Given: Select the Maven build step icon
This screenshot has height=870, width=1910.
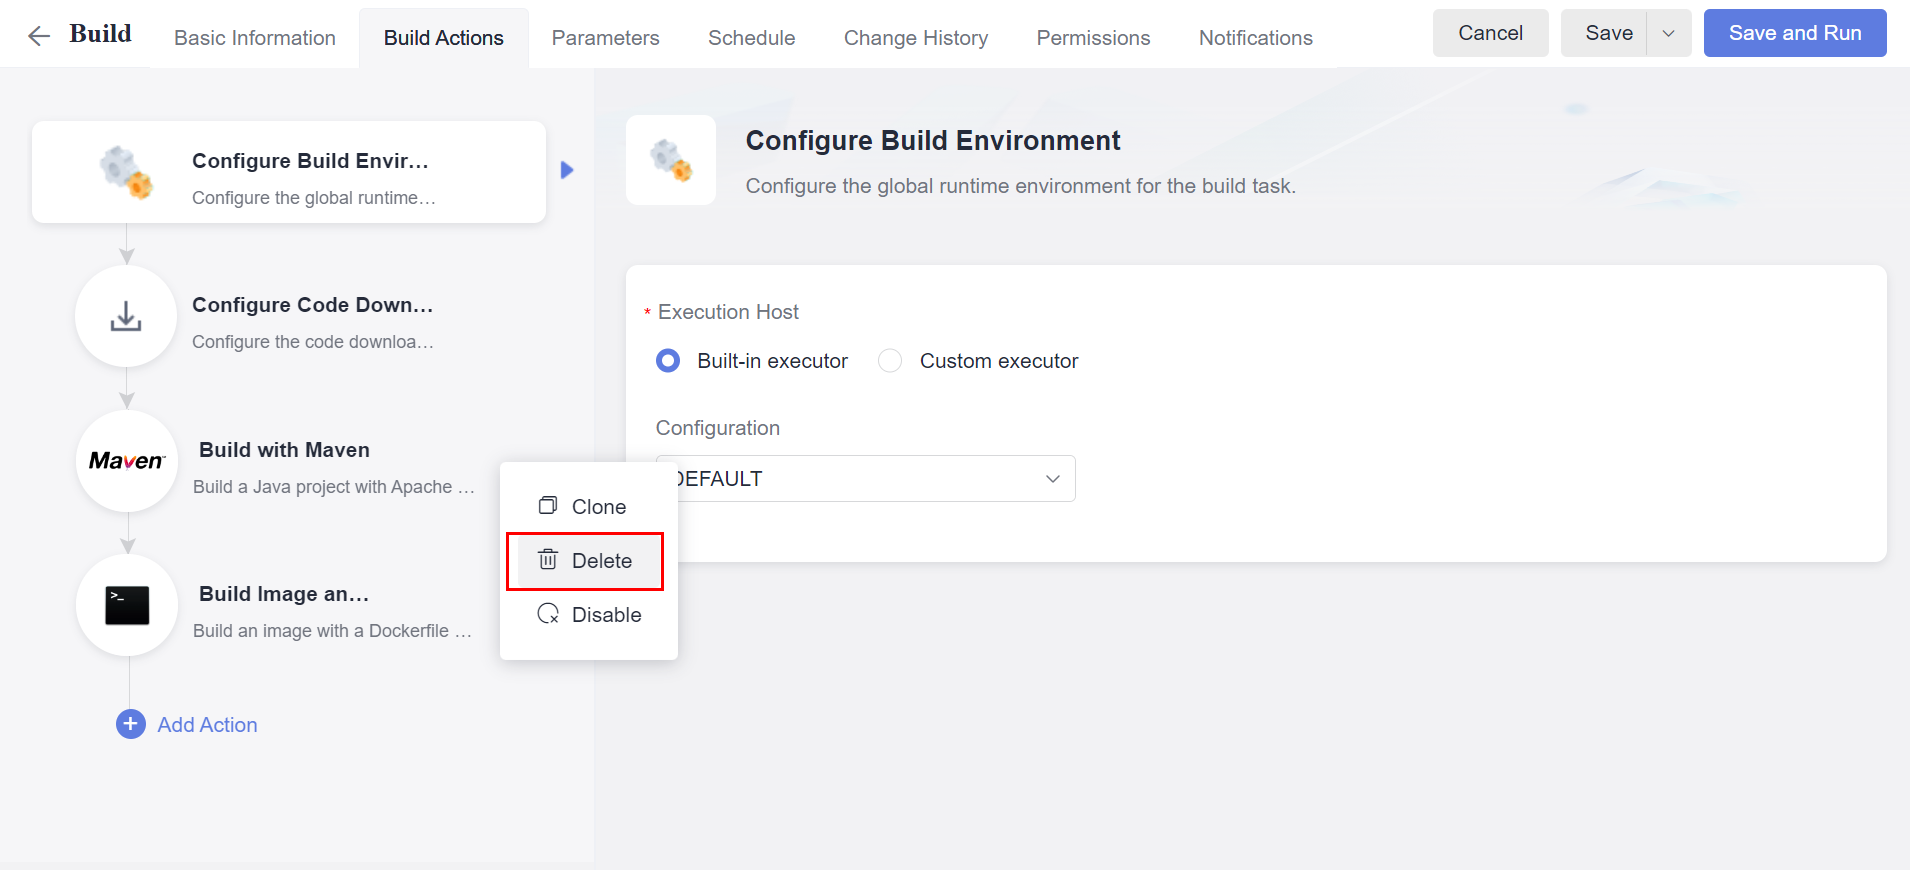Looking at the screenshot, I should 127,461.
